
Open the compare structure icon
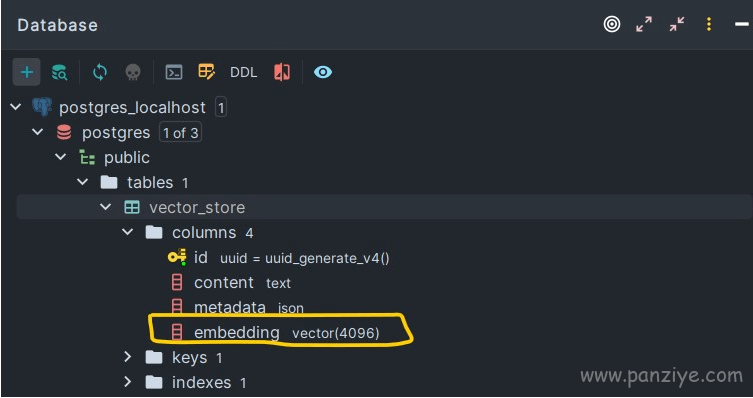[x=282, y=72]
